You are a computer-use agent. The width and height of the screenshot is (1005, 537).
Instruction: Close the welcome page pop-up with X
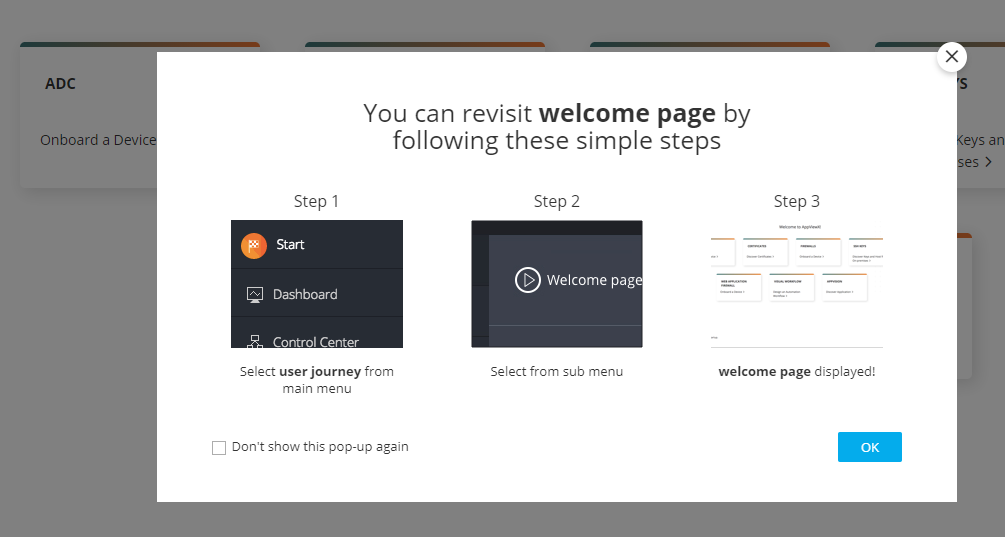952,56
